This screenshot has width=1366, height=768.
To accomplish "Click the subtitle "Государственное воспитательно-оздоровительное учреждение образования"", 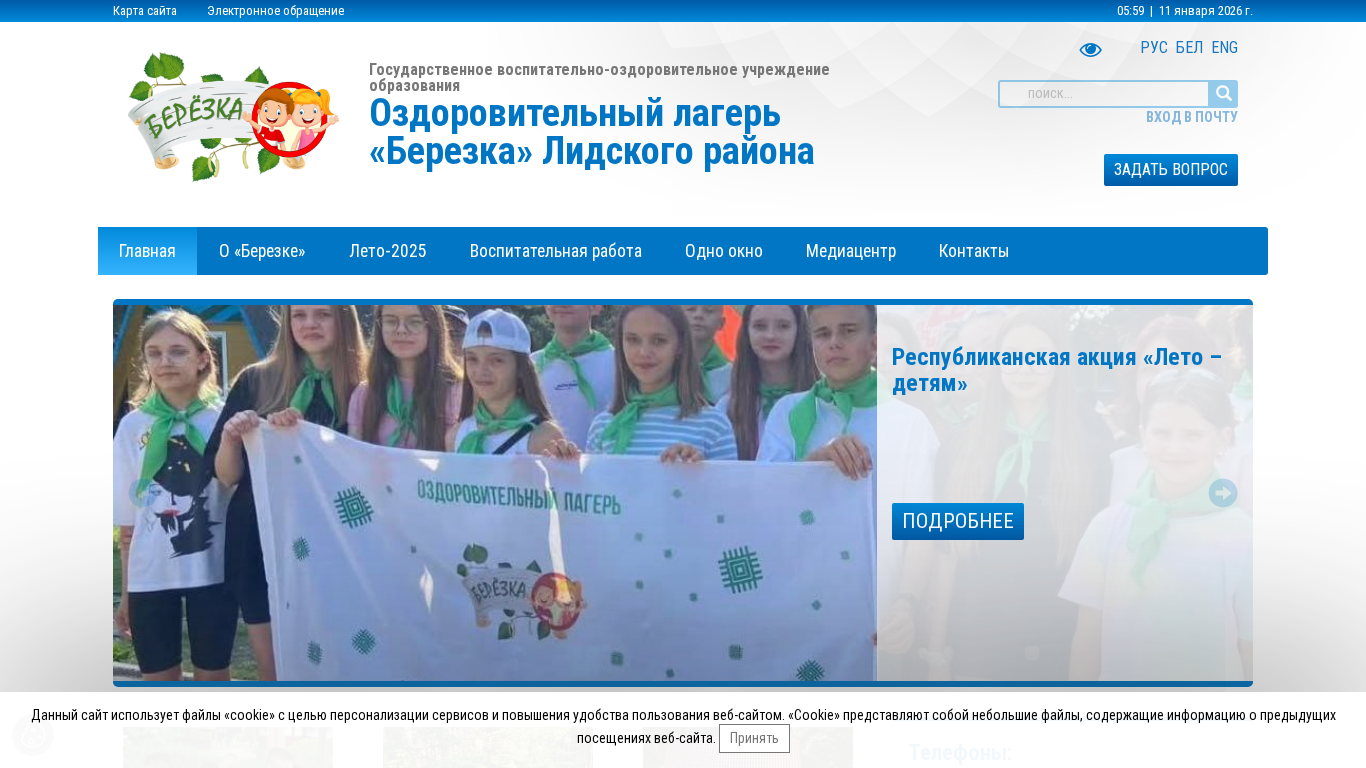I will 599,77.
